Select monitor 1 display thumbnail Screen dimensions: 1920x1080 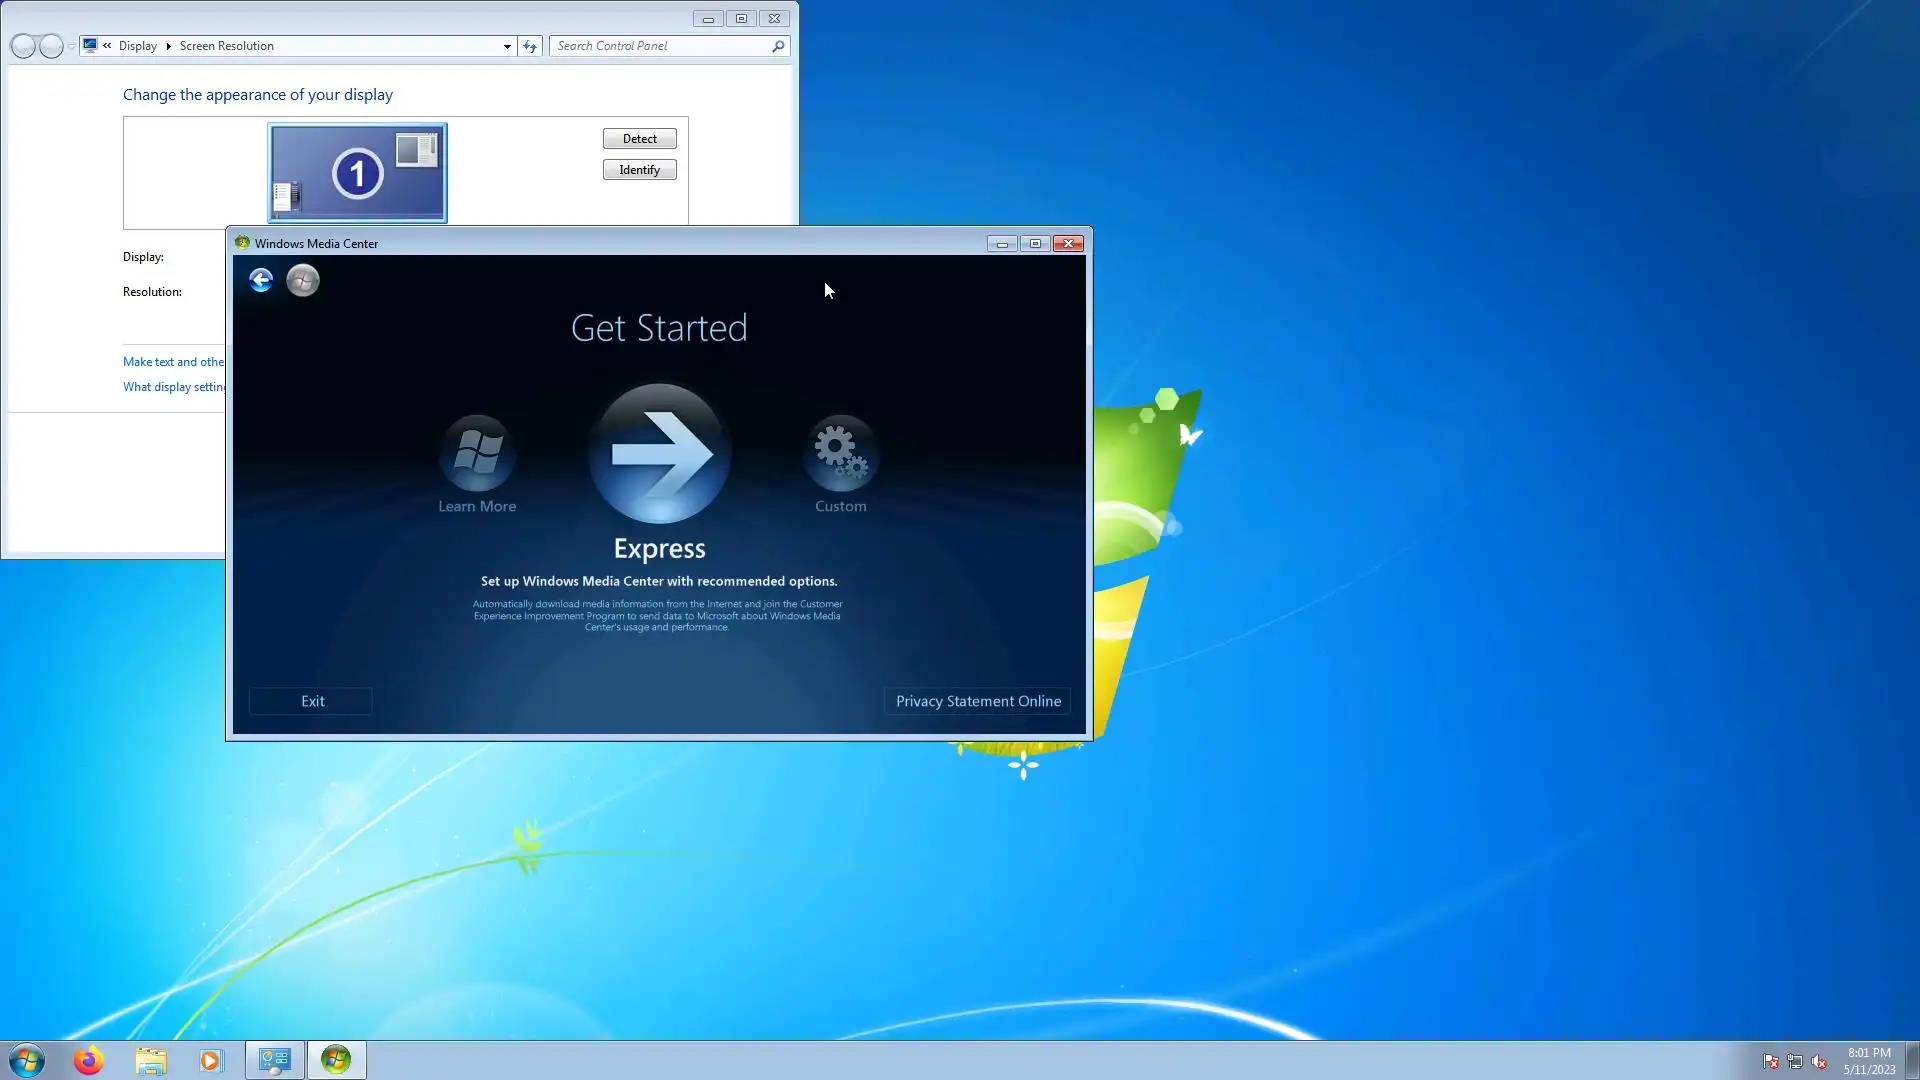point(357,173)
